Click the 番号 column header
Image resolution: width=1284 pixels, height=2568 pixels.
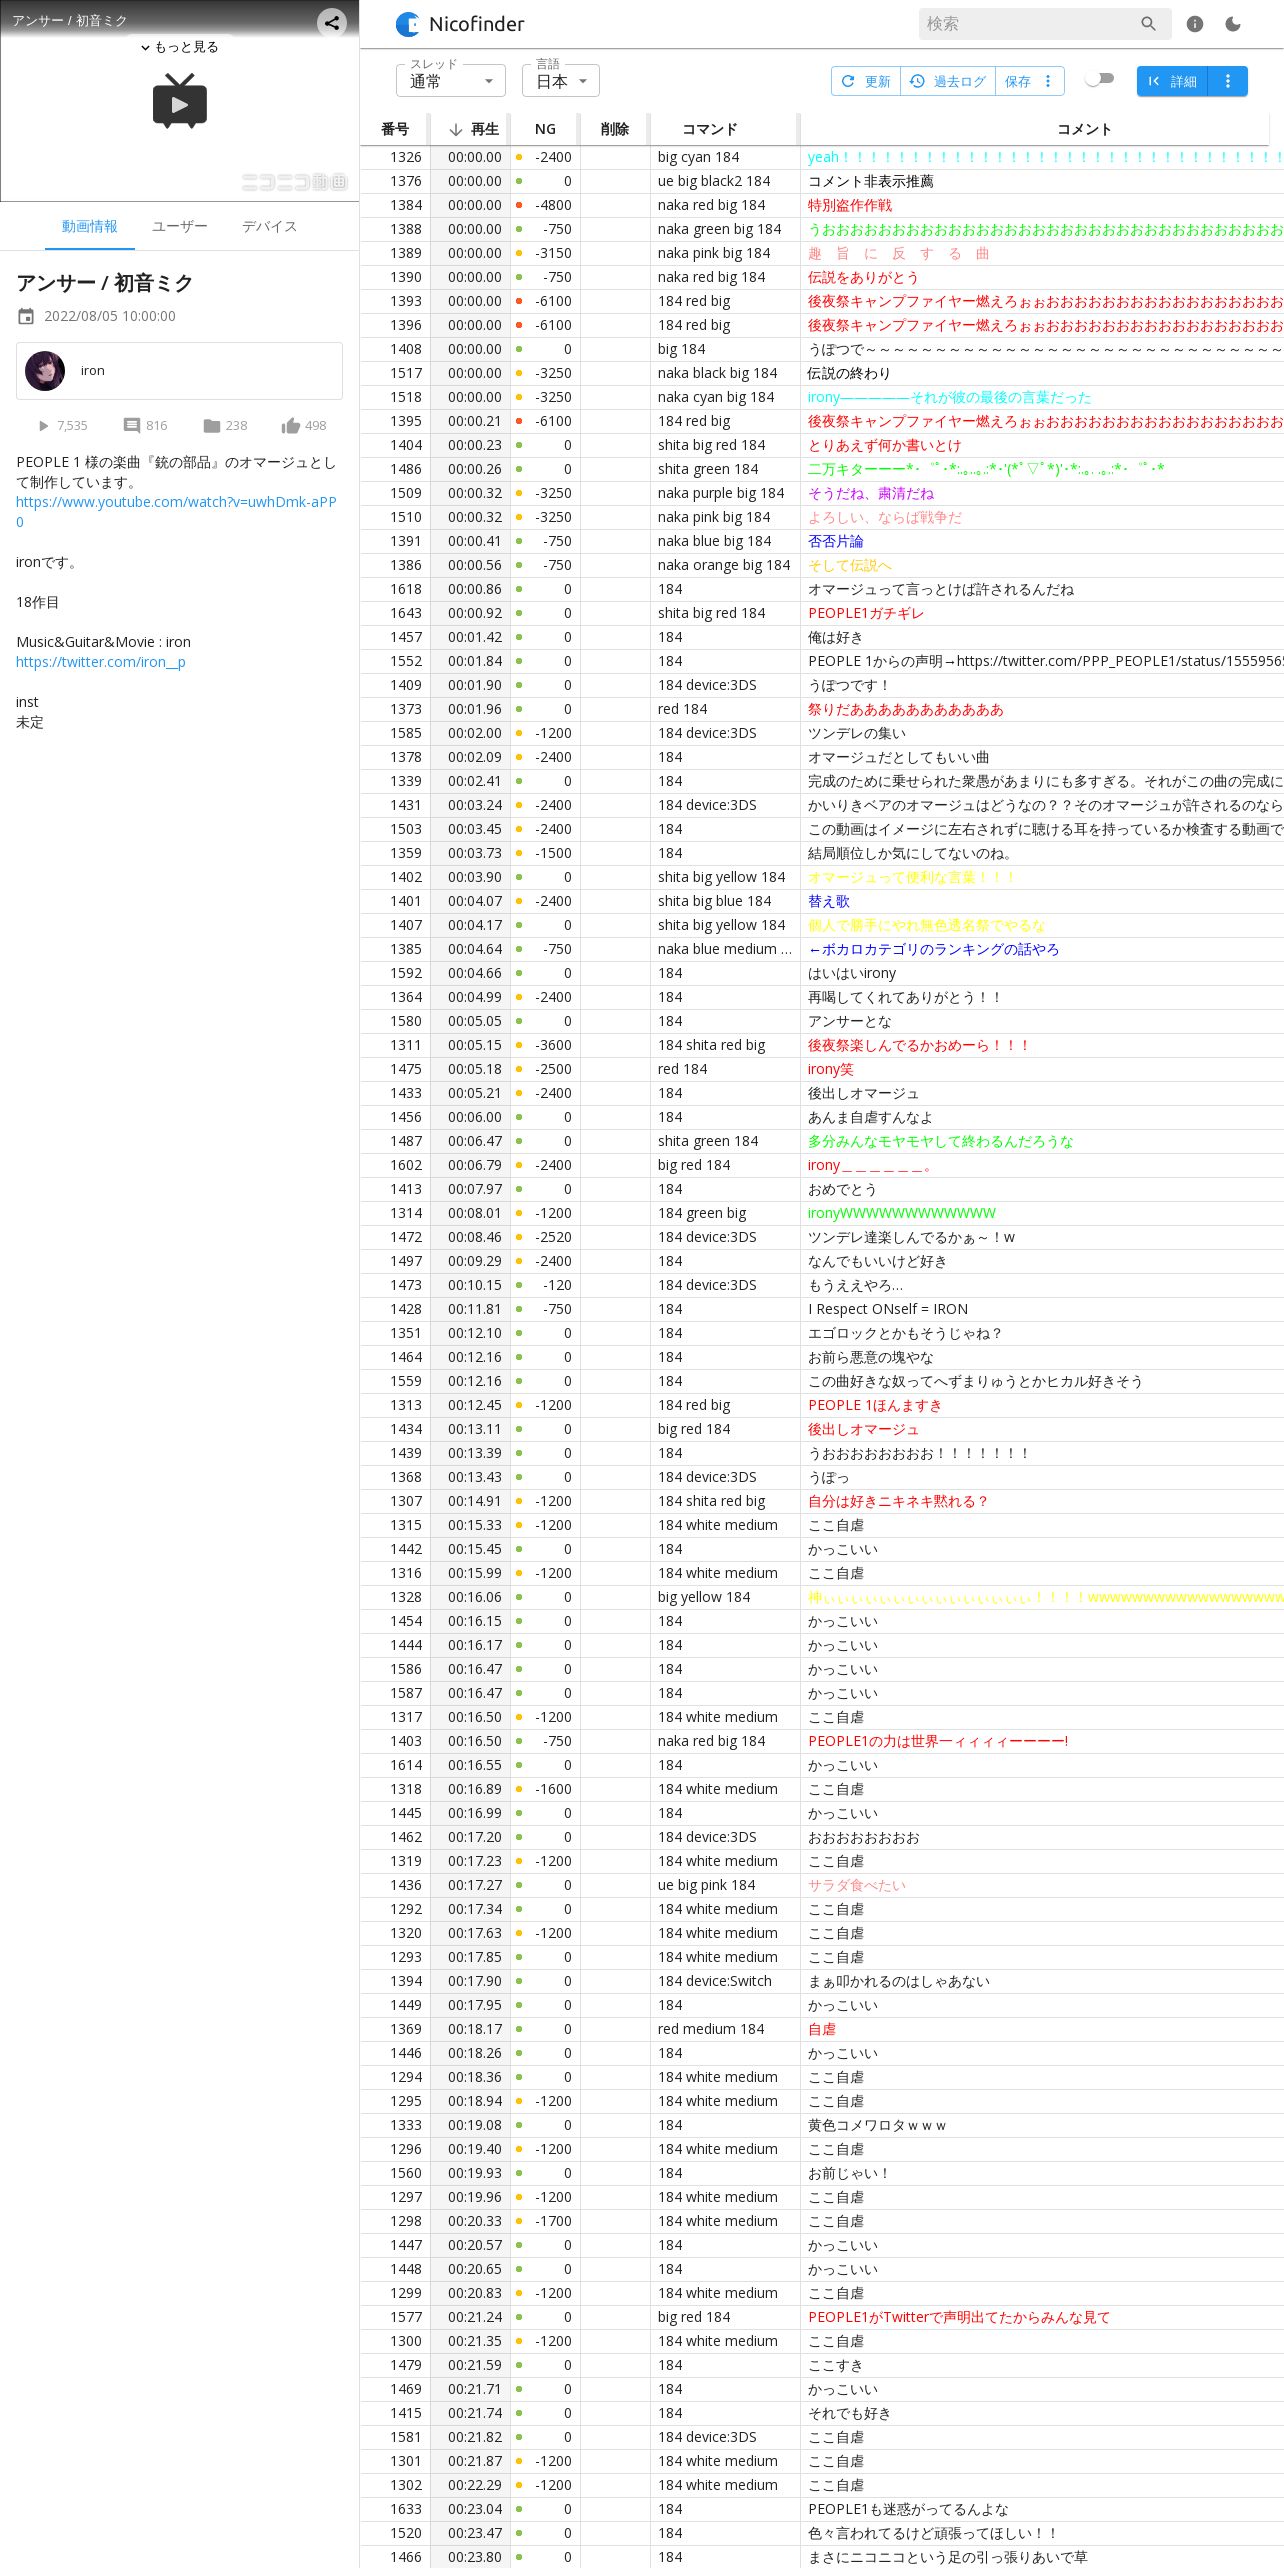click(395, 129)
